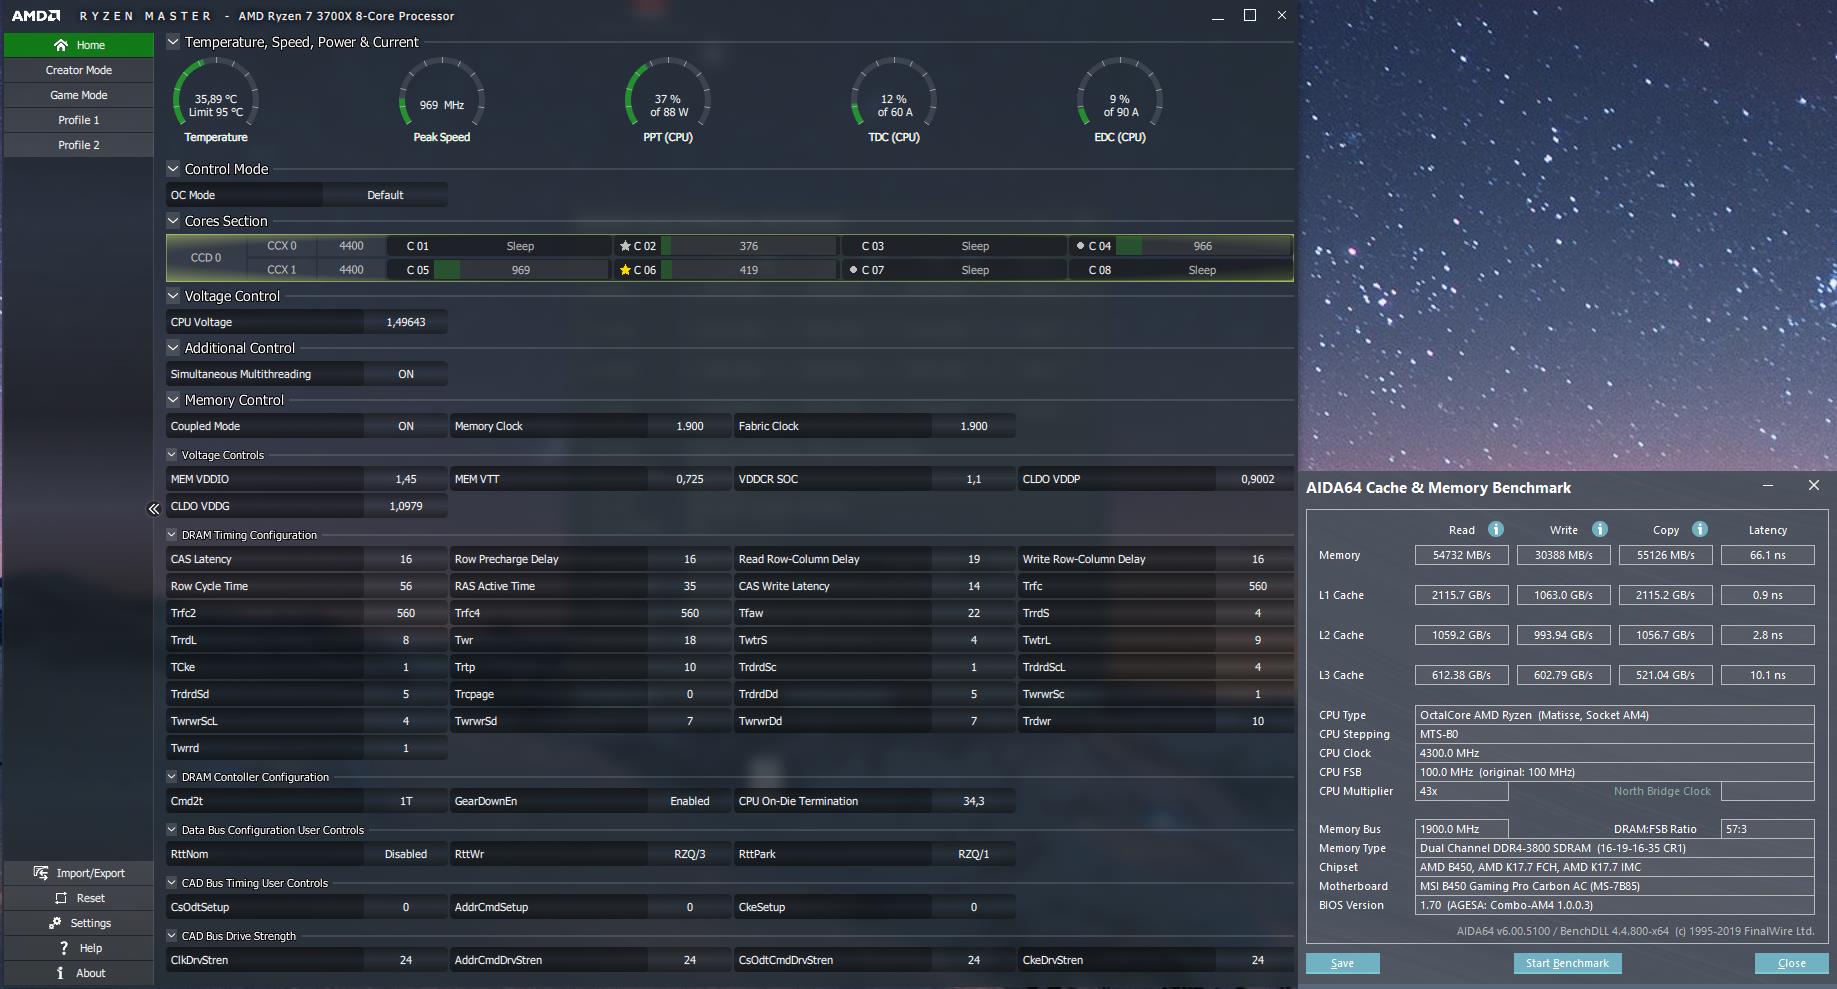Switch to Game Mode tab
The image size is (1837, 989).
click(x=79, y=95)
